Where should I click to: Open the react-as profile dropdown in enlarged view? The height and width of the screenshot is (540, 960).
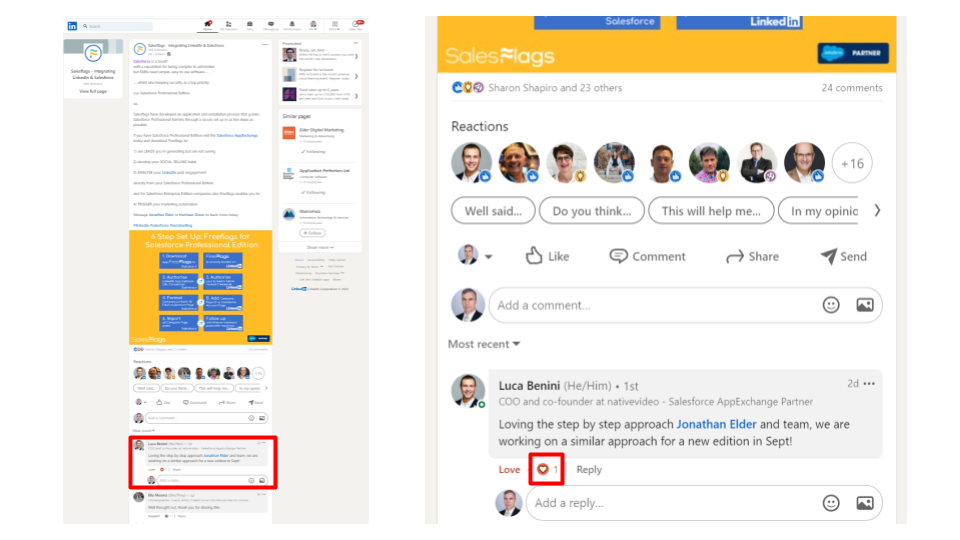[x=475, y=255]
